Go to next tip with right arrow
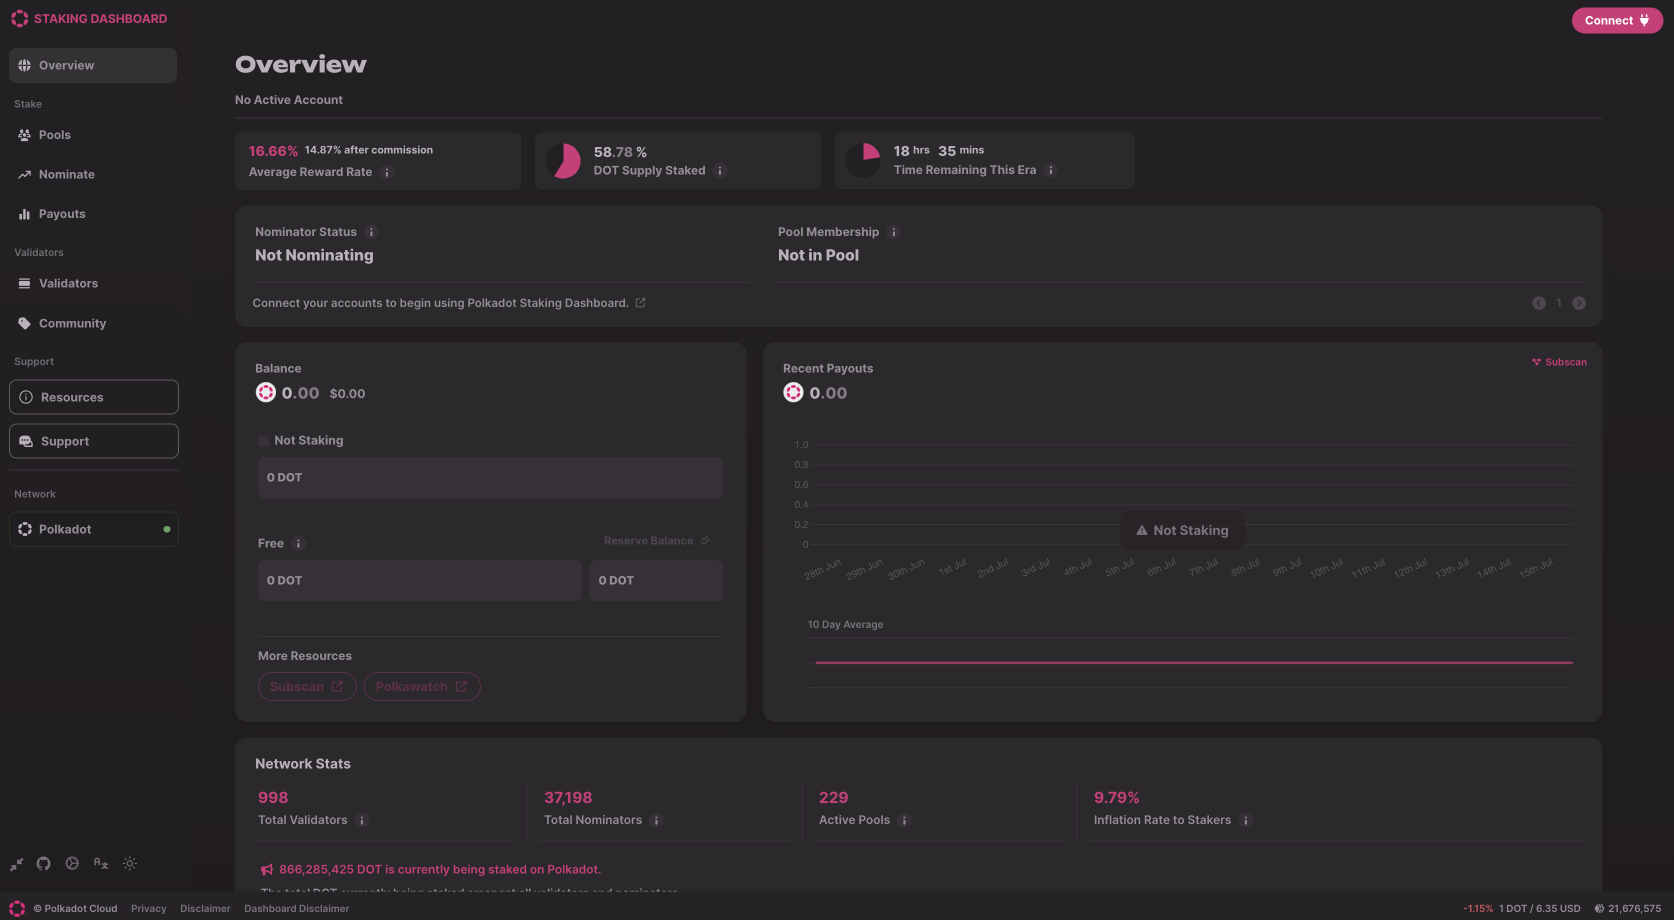The image size is (1674, 920). pyautogui.click(x=1579, y=303)
